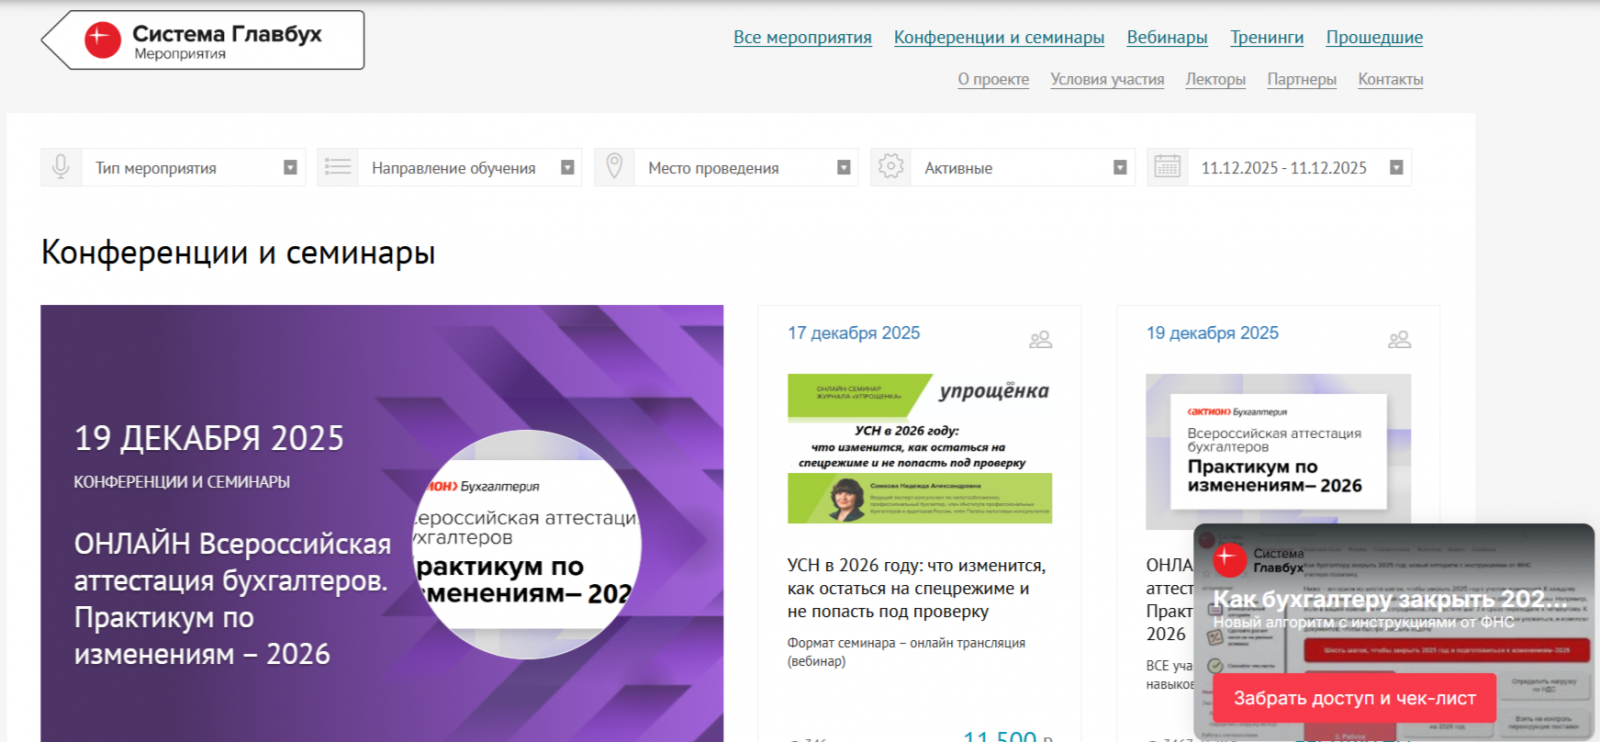The height and width of the screenshot is (742, 1600).
Task: Click the location pin icon beside Место проведения
Action: pyautogui.click(x=615, y=167)
